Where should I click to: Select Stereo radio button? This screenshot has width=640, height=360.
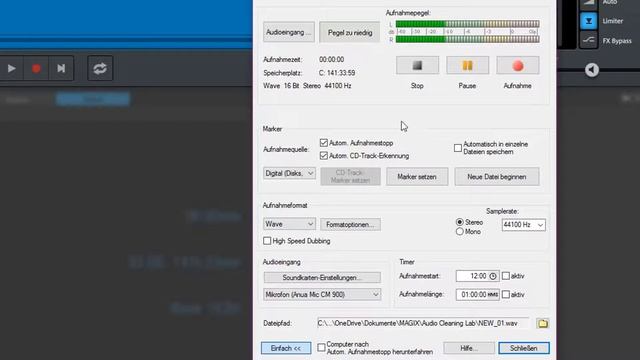[460, 222]
